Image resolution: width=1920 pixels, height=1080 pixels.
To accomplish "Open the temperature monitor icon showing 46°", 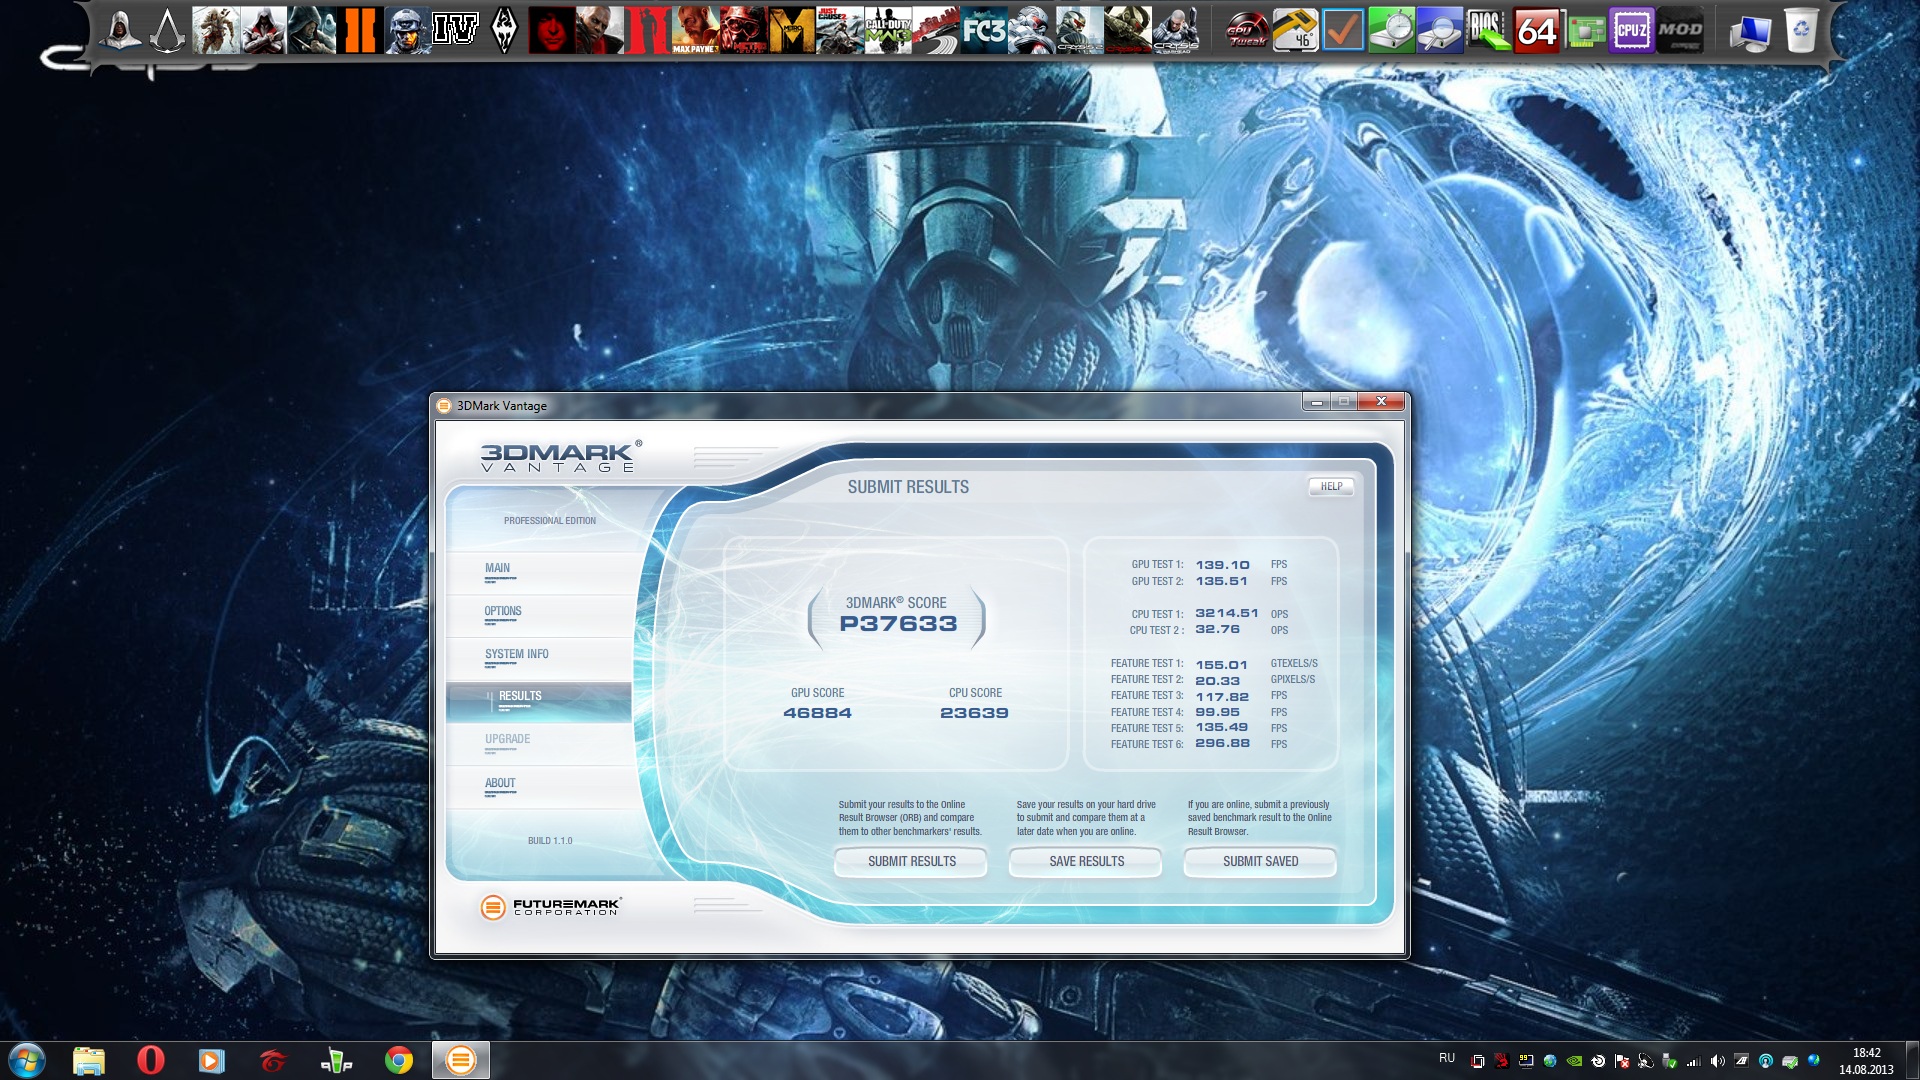I will tap(1295, 30).
